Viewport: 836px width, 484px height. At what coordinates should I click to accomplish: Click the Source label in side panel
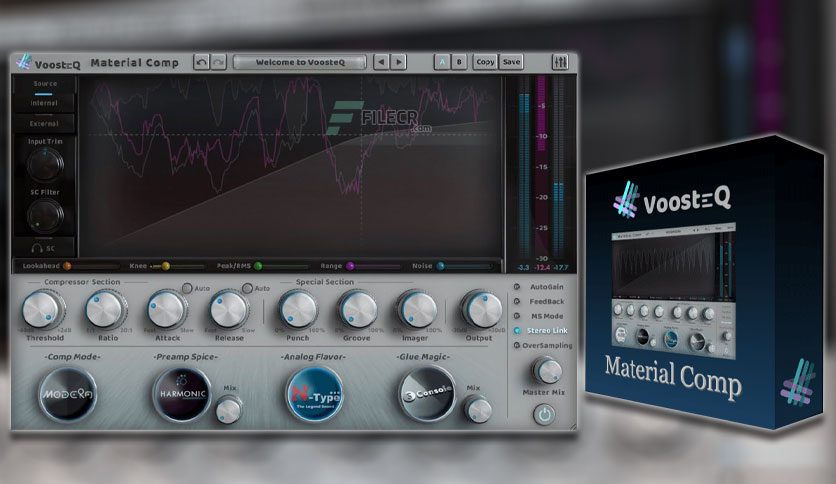pos(45,84)
